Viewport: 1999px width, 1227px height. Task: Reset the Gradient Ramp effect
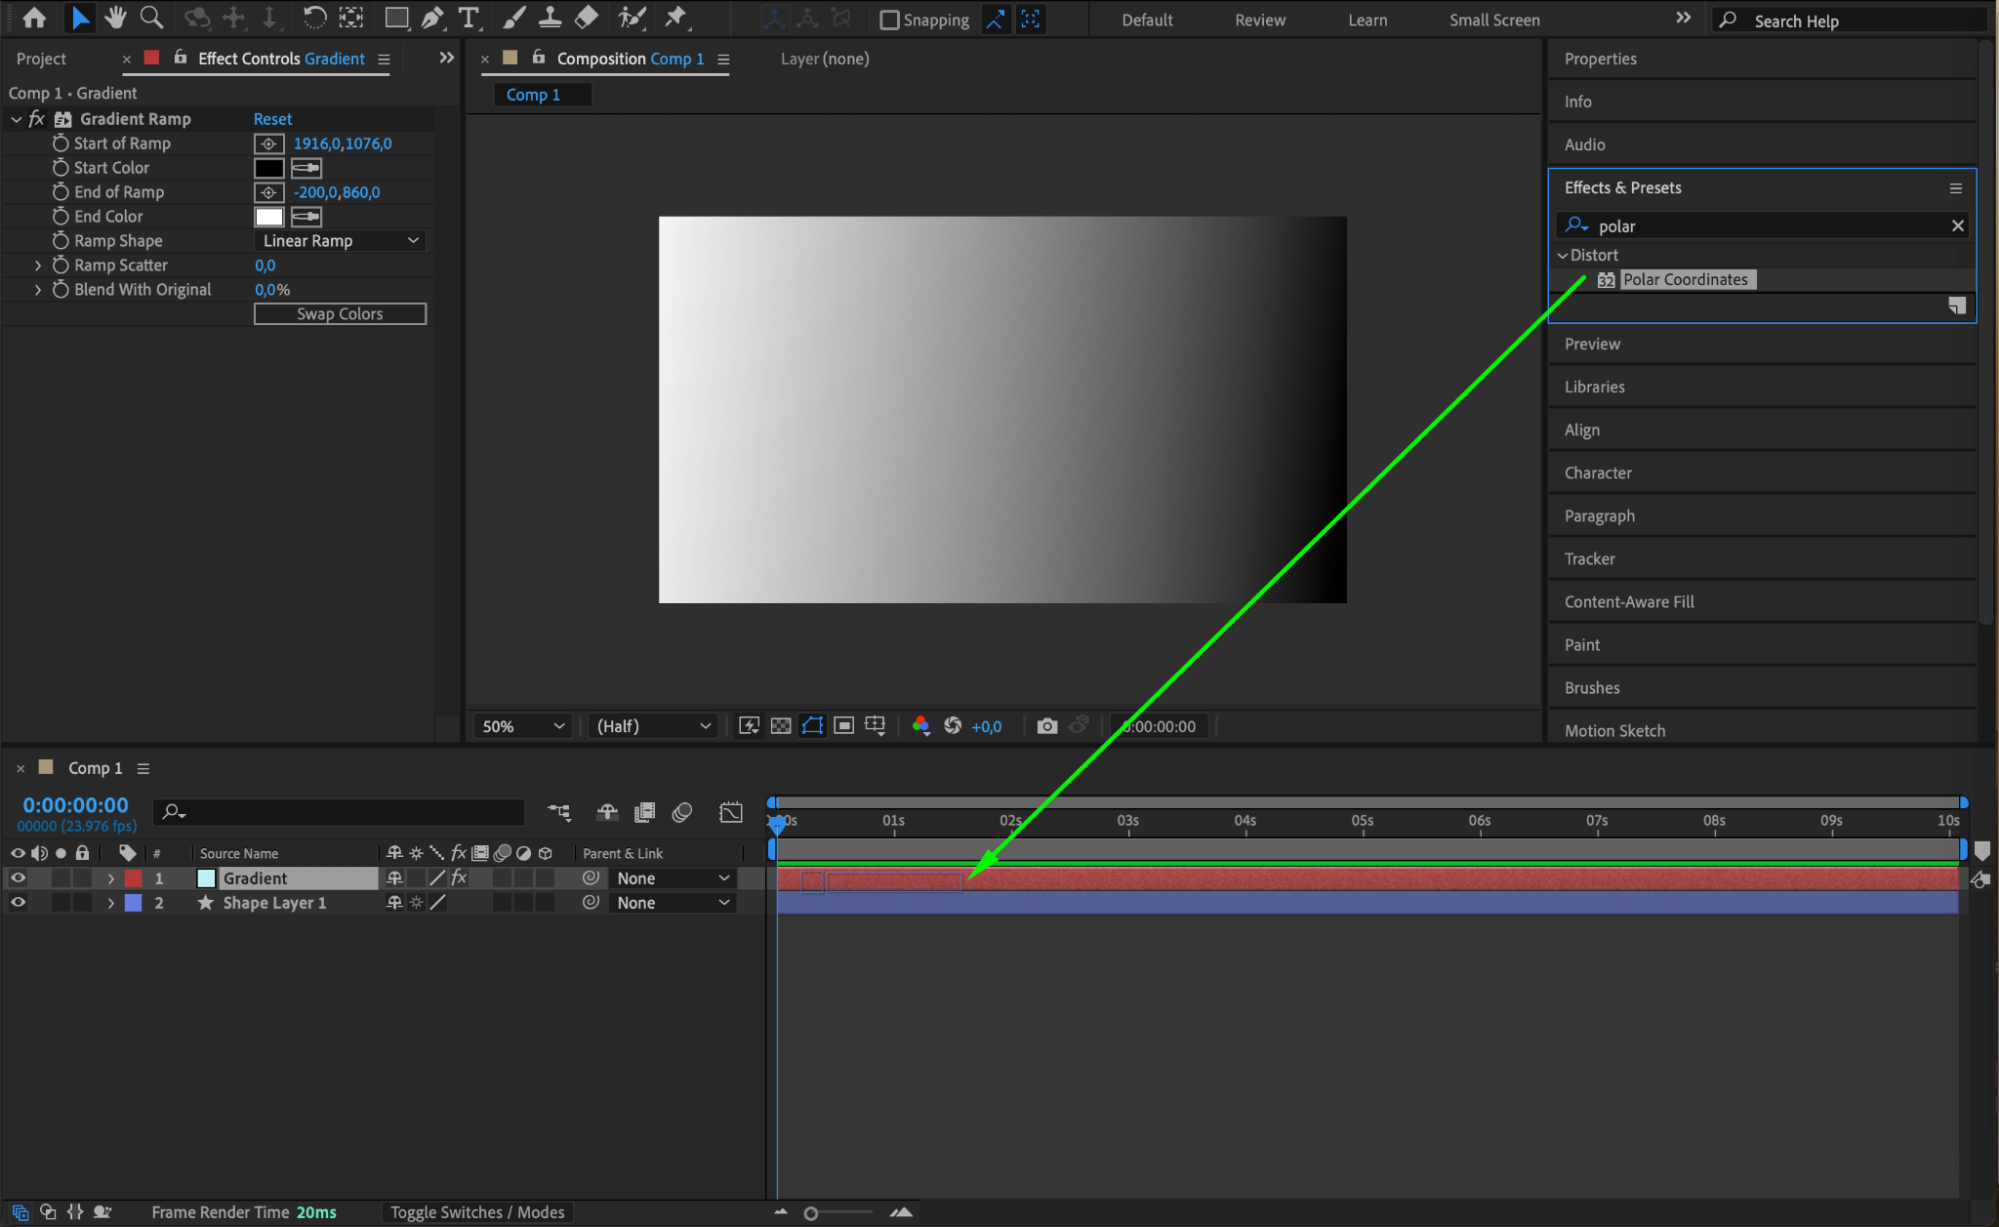pyautogui.click(x=272, y=119)
